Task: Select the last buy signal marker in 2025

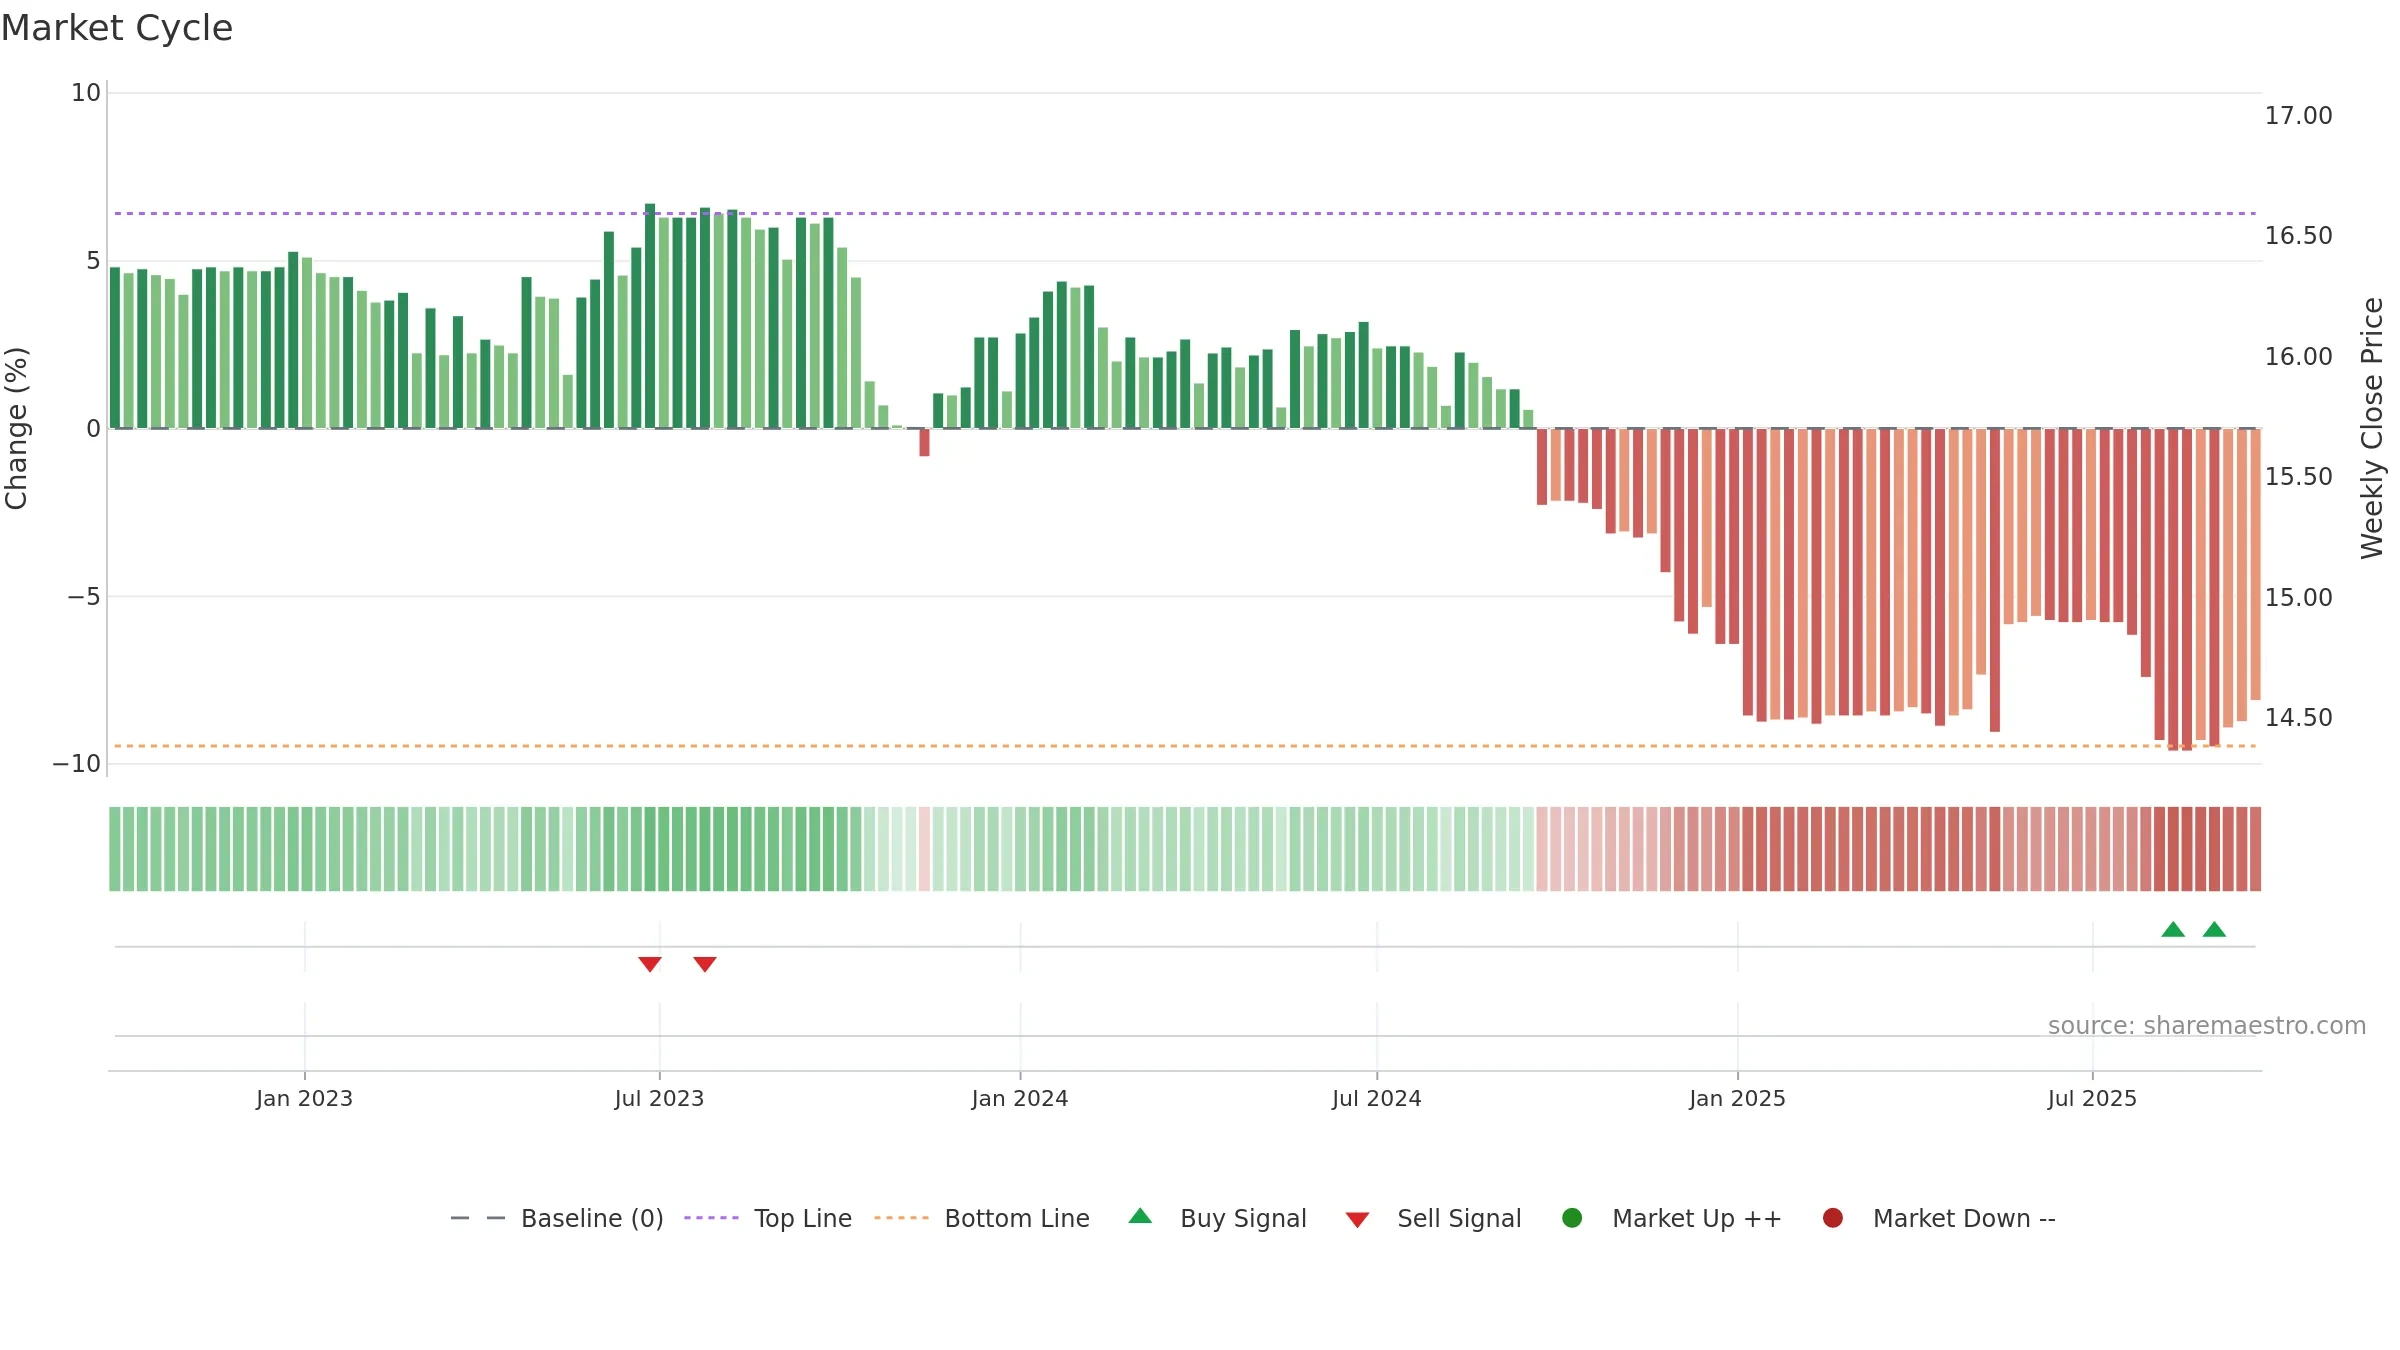Action: (x=2215, y=929)
